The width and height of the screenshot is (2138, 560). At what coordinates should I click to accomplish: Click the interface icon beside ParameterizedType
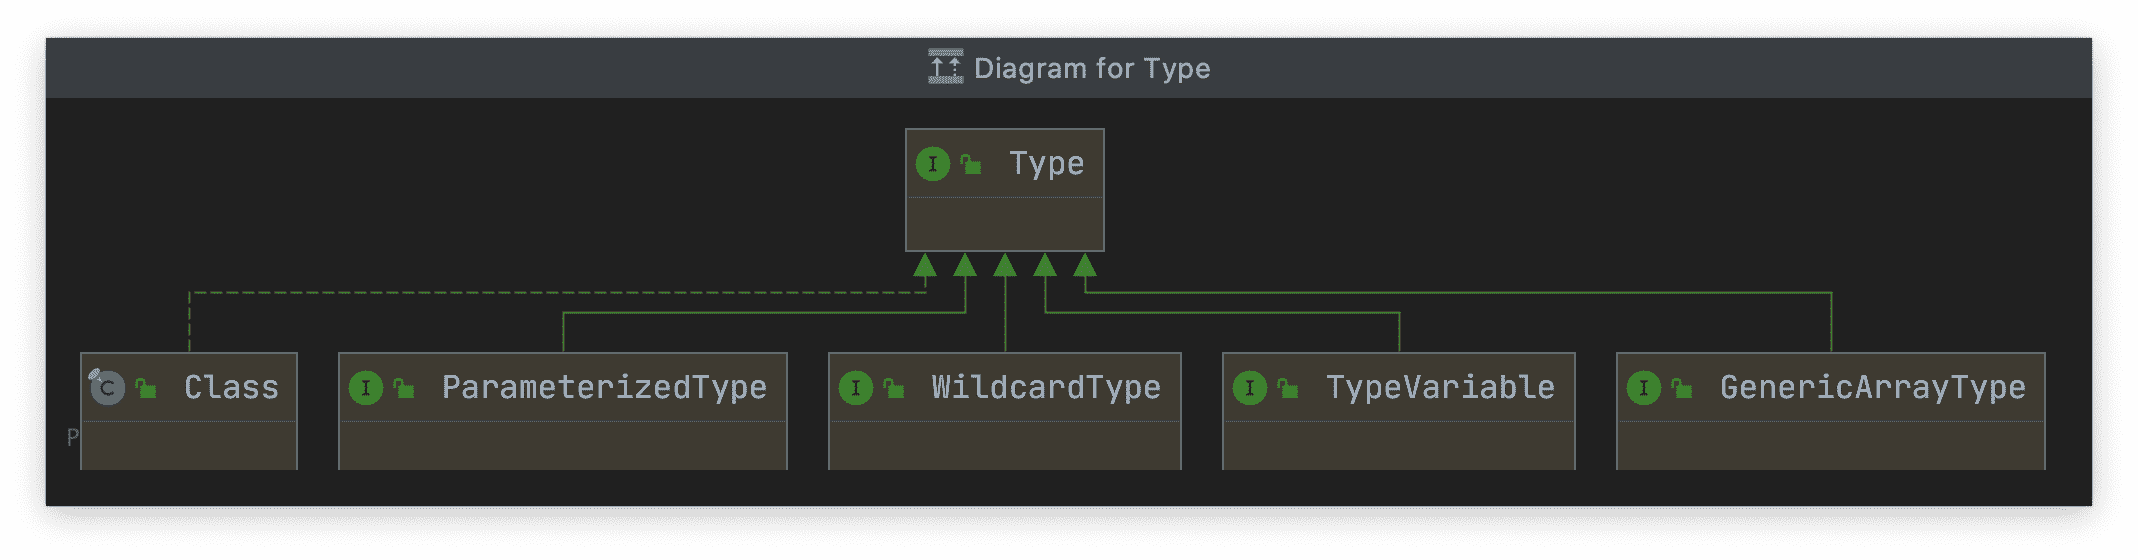click(366, 388)
